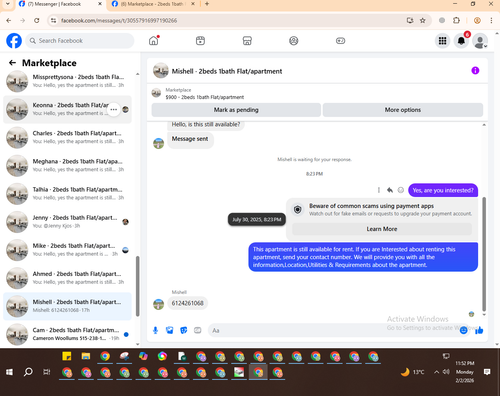Choose a sticker from the composer

[184, 330]
